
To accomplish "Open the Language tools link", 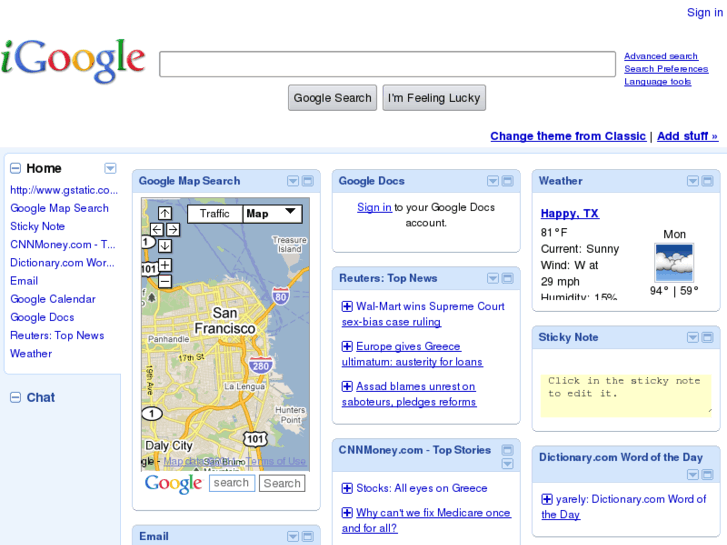I will pyautogui.click(x=657, y=82).
